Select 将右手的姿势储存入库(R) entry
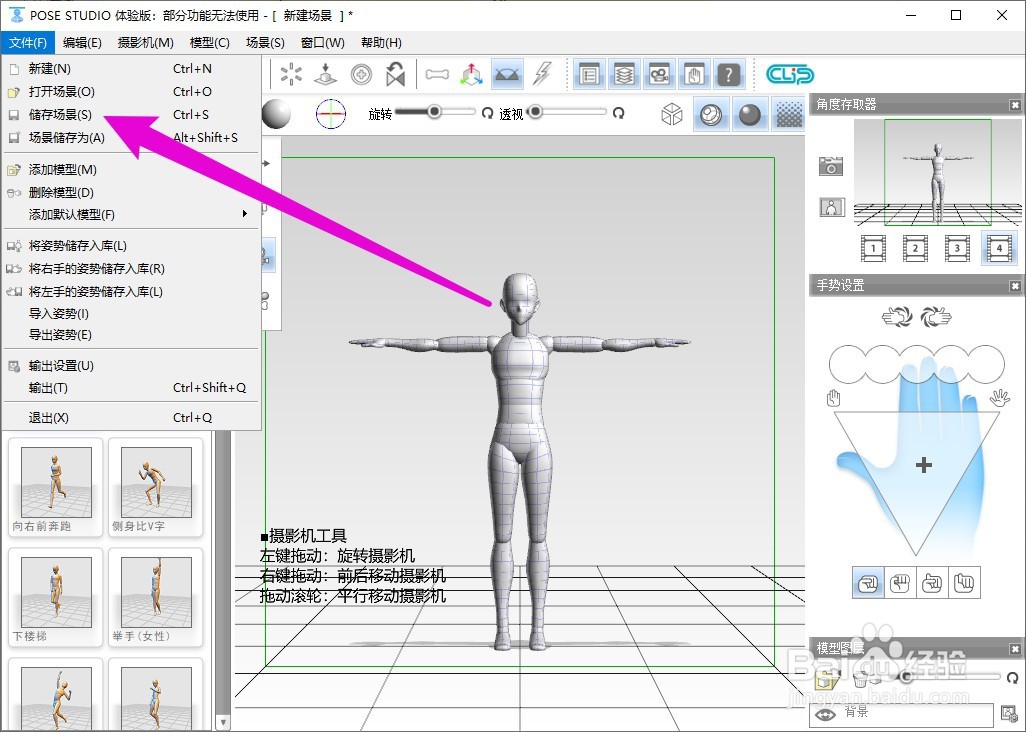Image resolution: width=1026 pixels, height=732 pixels. [x=131, y=269]
